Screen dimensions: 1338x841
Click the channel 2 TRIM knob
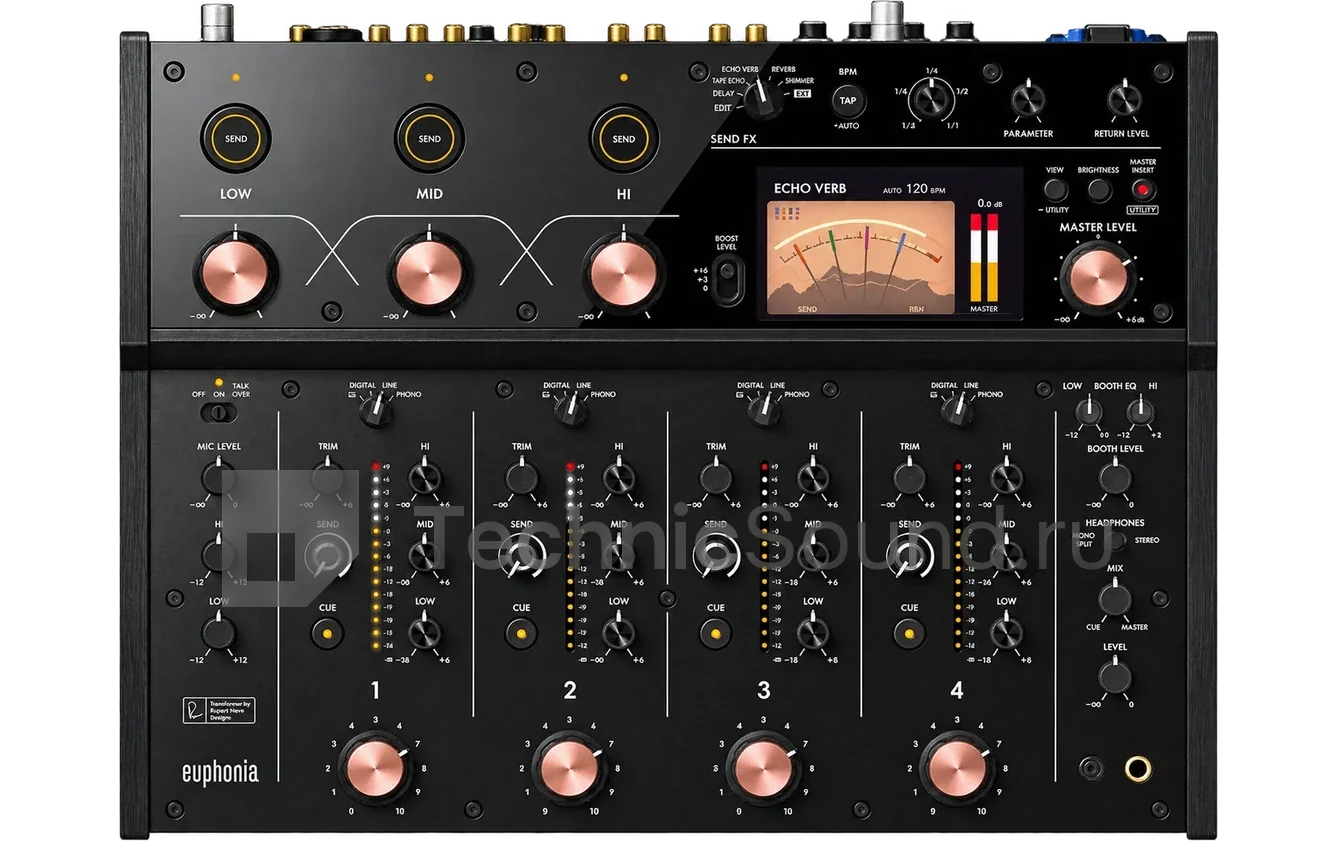tap(522, 478)
